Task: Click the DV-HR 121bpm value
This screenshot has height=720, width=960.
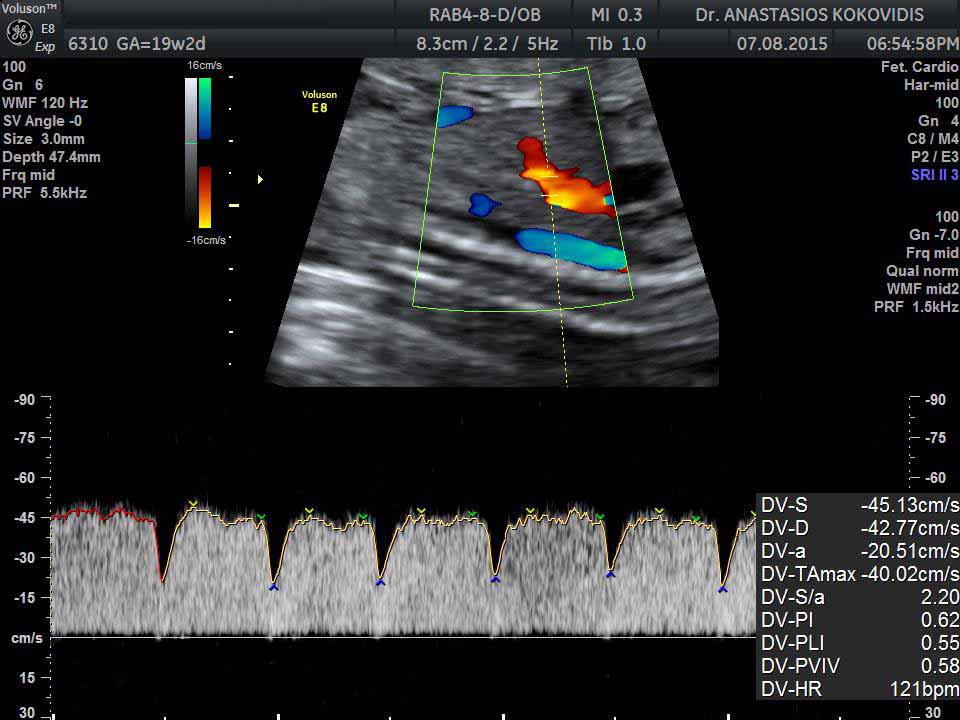Action: pyautogui.click(x=860, y=689)
